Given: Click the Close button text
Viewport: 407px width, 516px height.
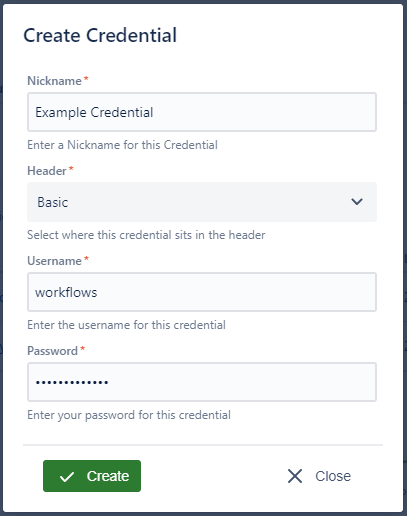Looking at the screenshot, I should click(333, 476).
